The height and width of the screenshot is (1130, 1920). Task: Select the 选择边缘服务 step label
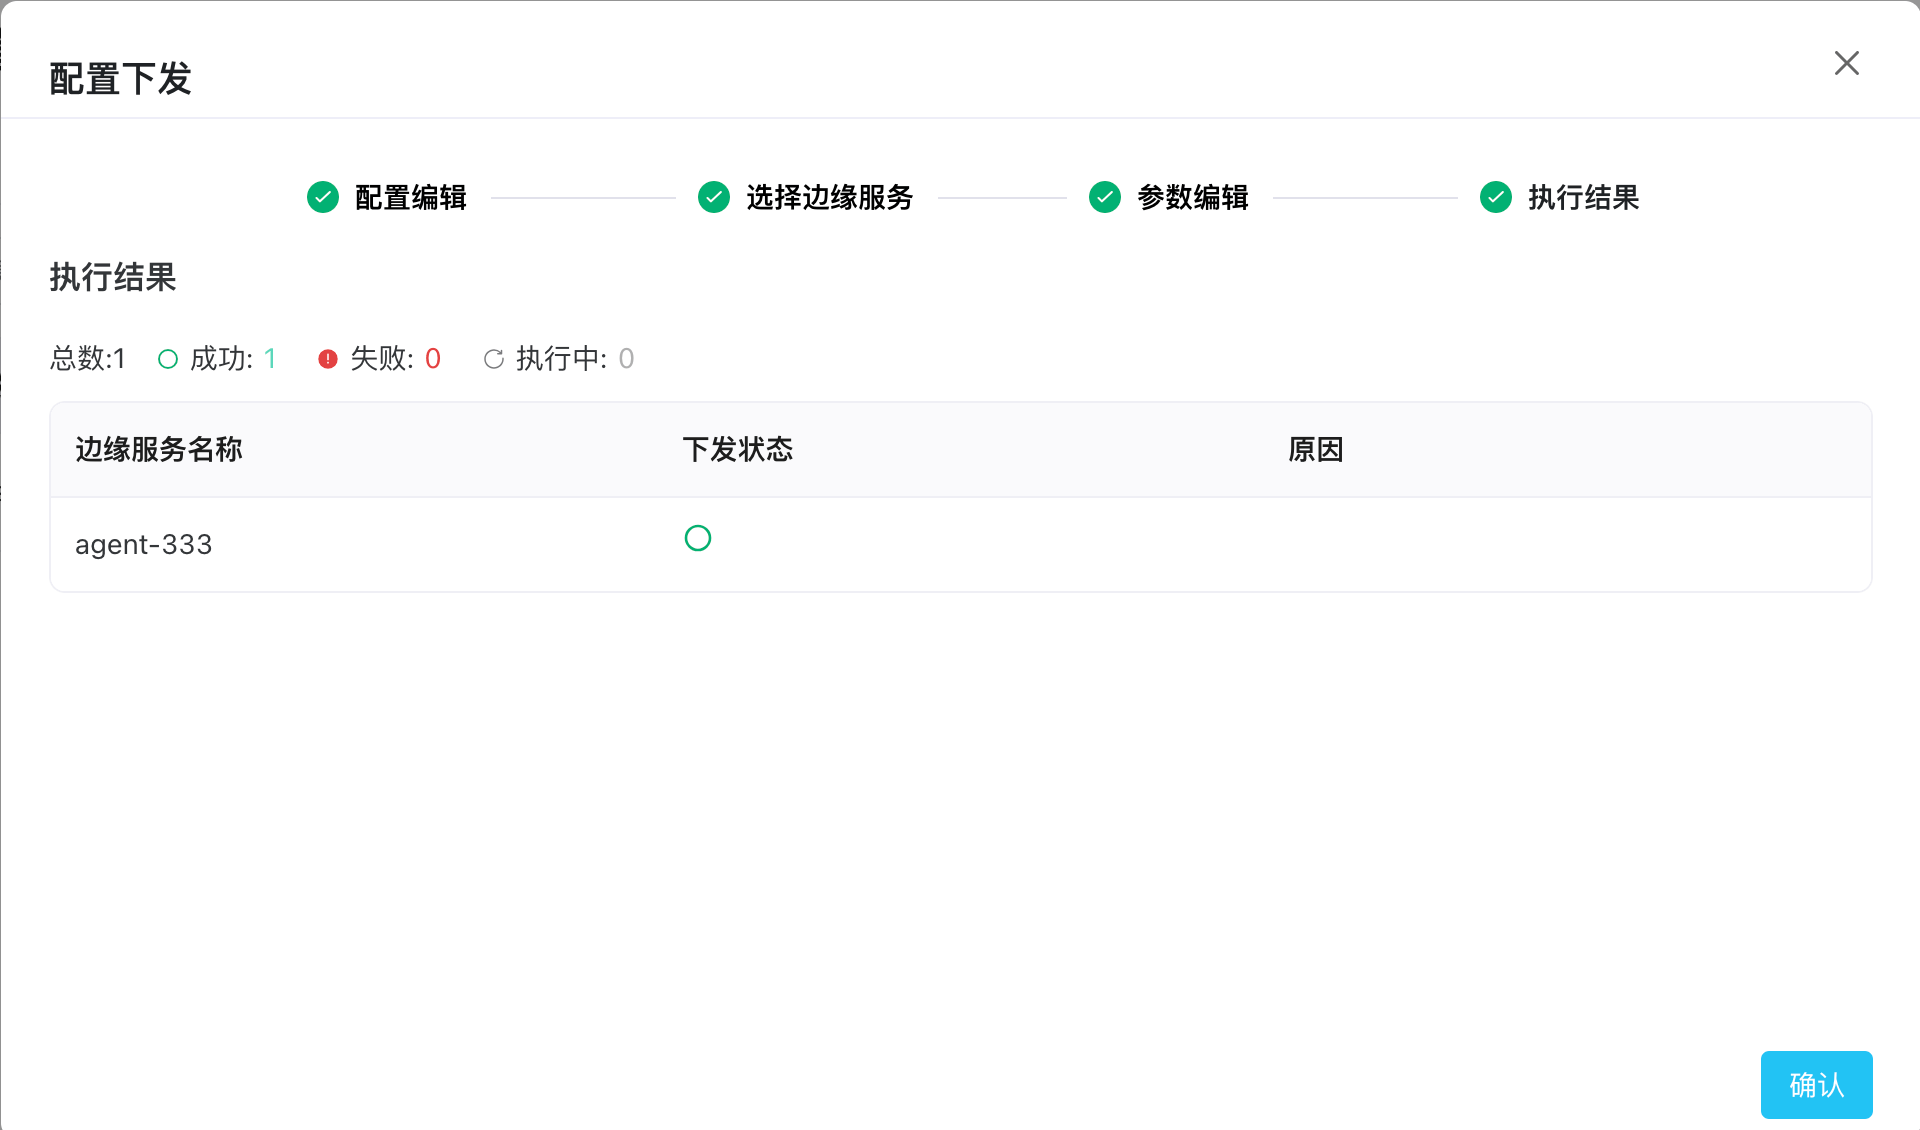tap(829, 197)
